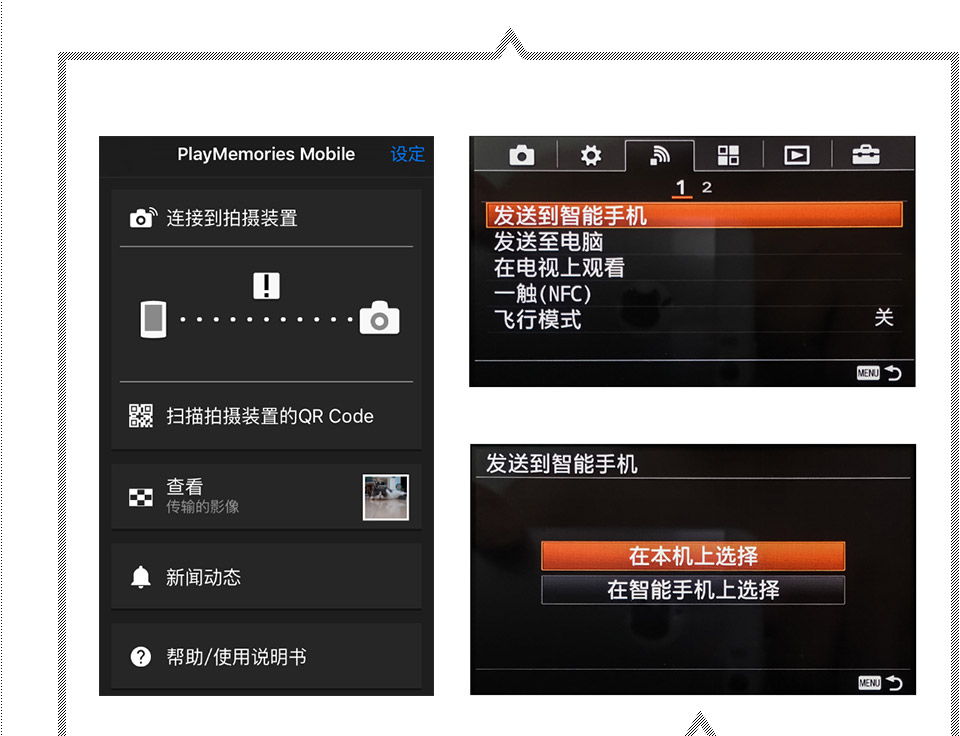Open the applications grid tab
The image size is (960, 736).
click(x=728, y=155)
